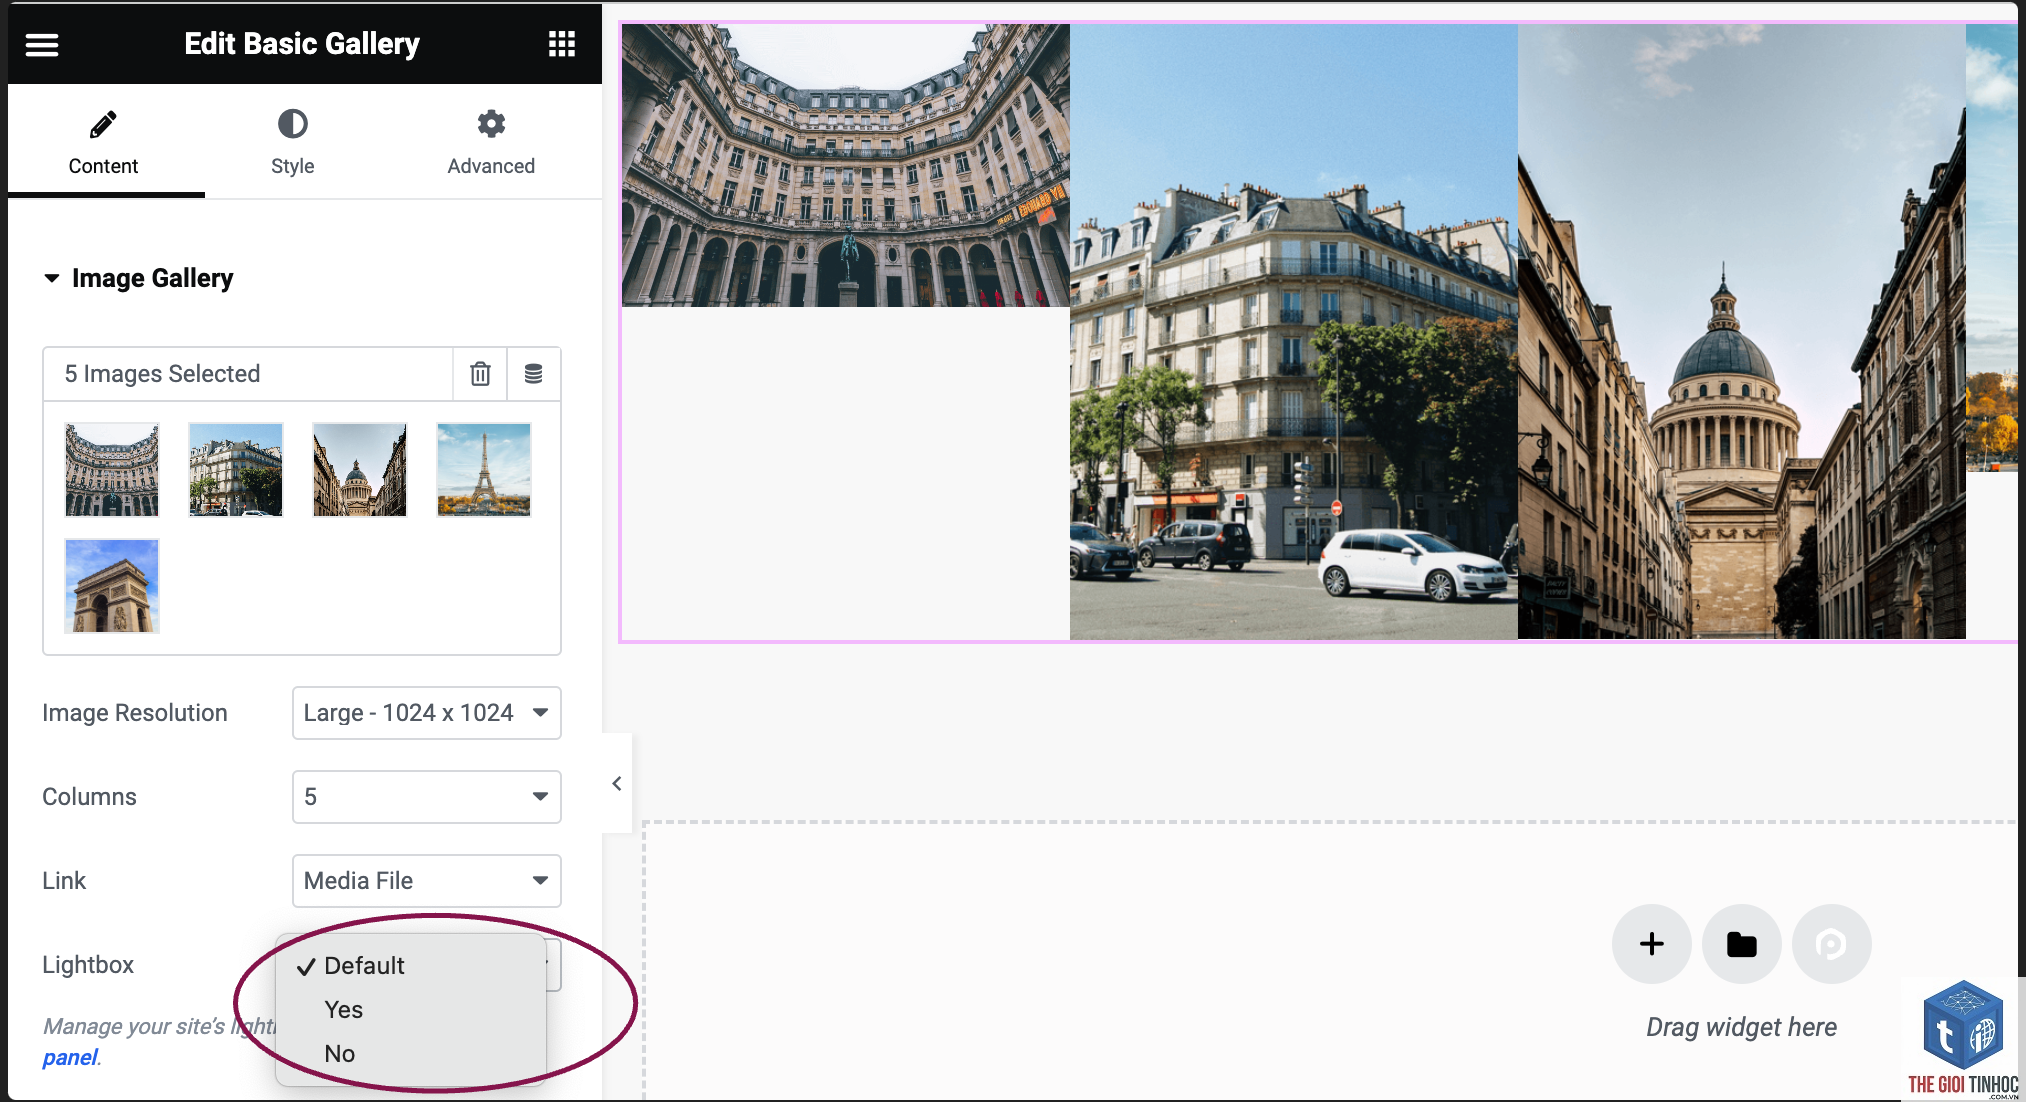
Task: Click the Drag widget here text
Action: point(1742,1027)
